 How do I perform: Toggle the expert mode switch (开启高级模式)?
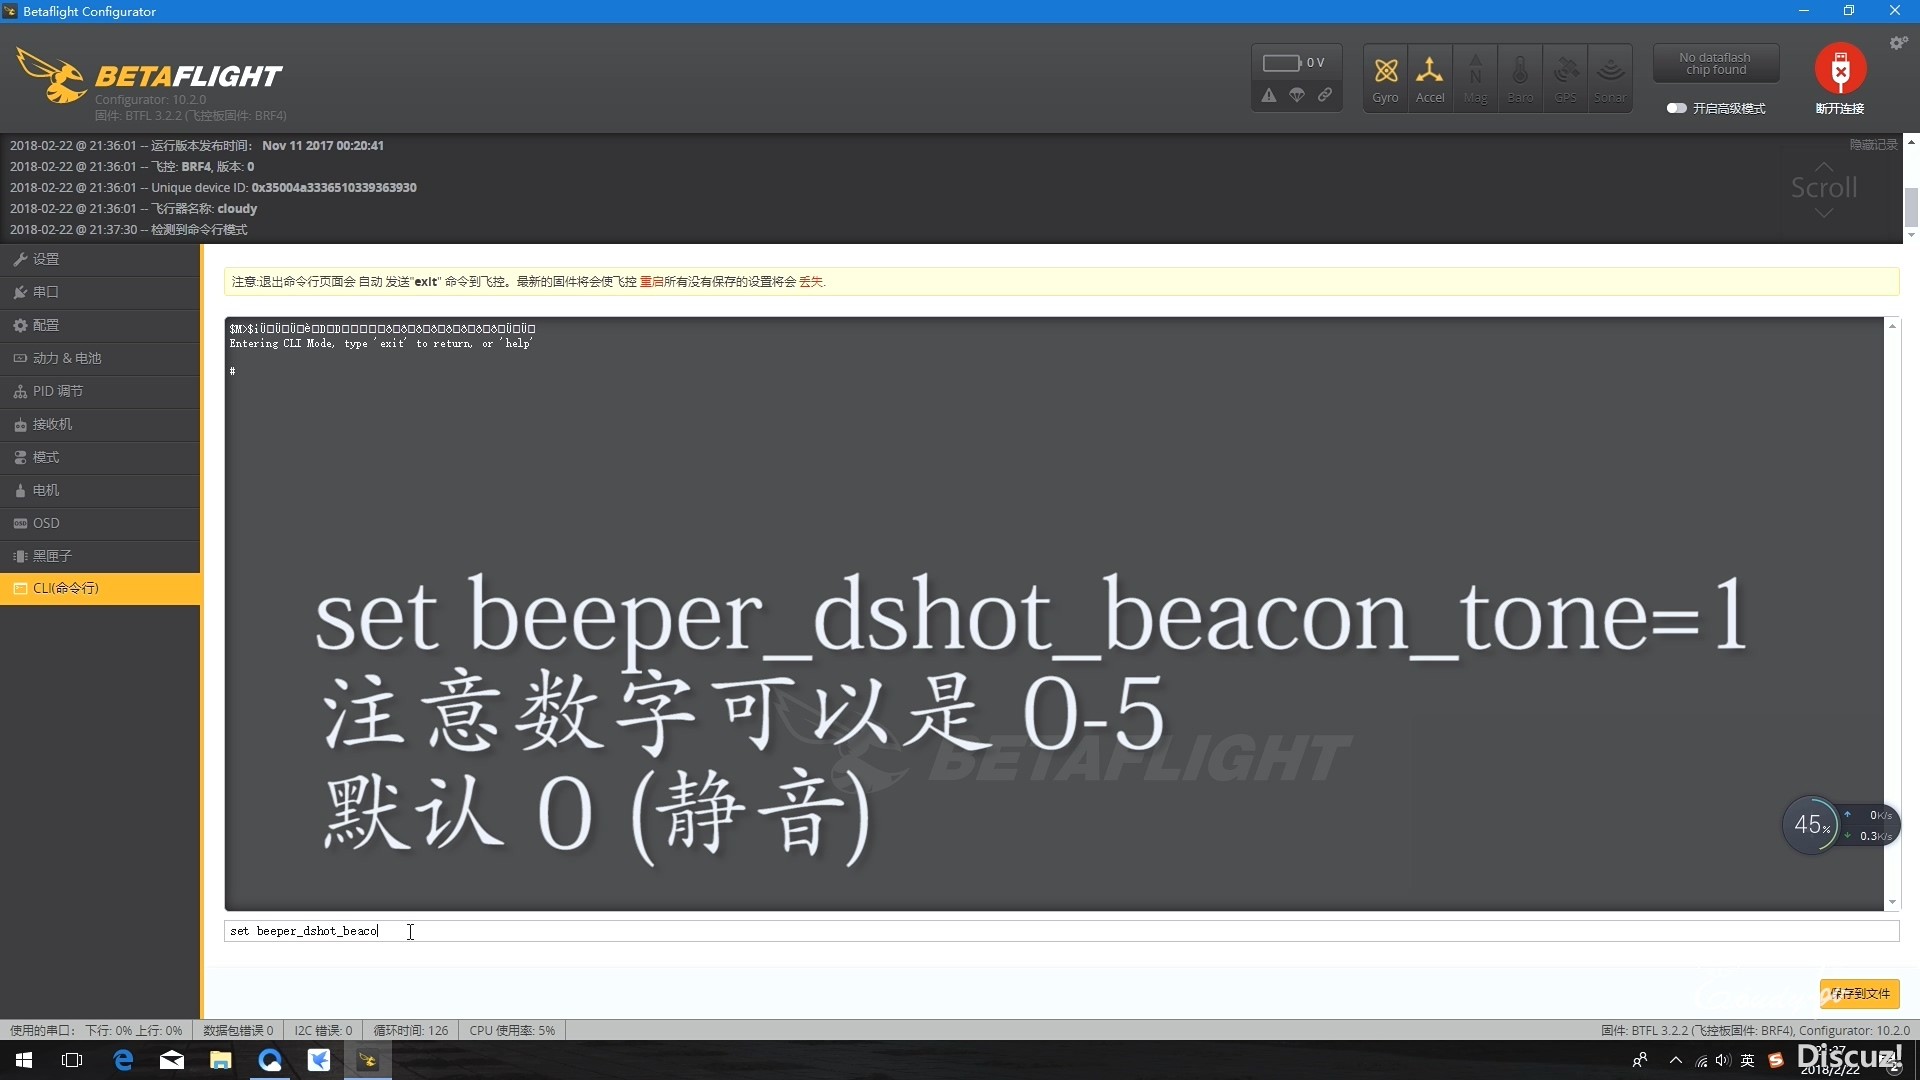(1677, 108)
